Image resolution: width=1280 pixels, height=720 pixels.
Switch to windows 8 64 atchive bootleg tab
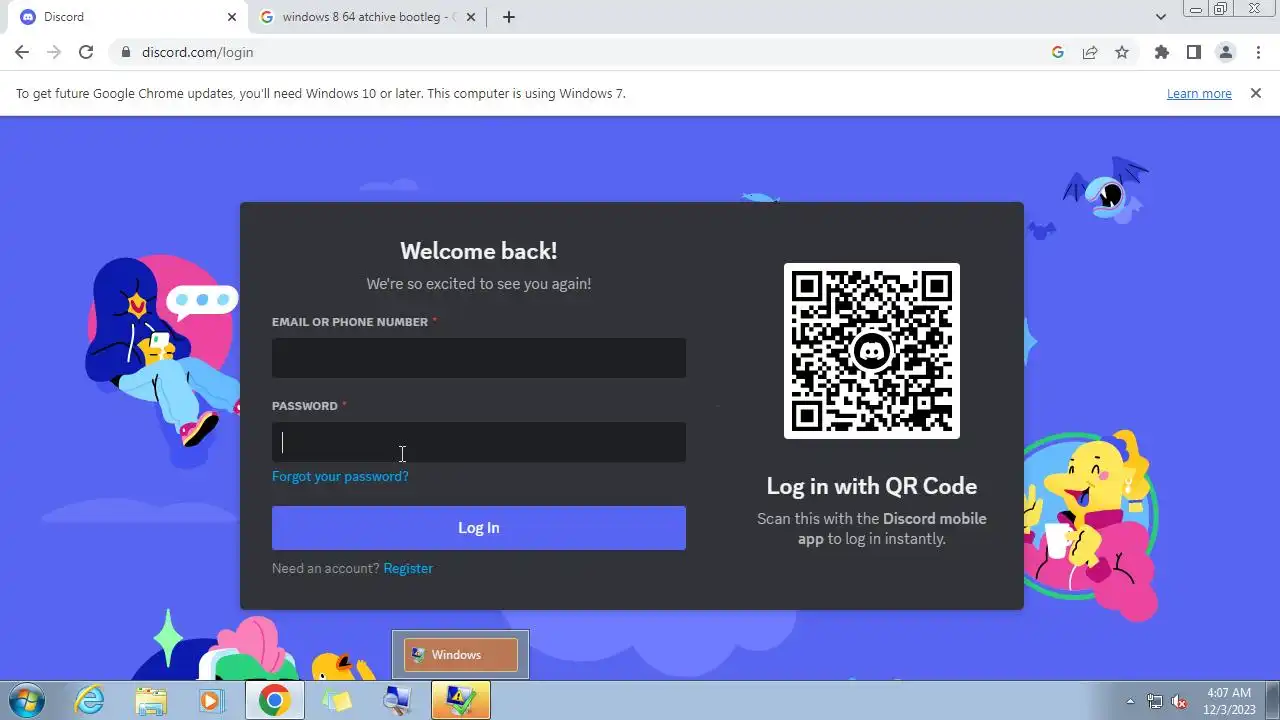coord(367,17)
